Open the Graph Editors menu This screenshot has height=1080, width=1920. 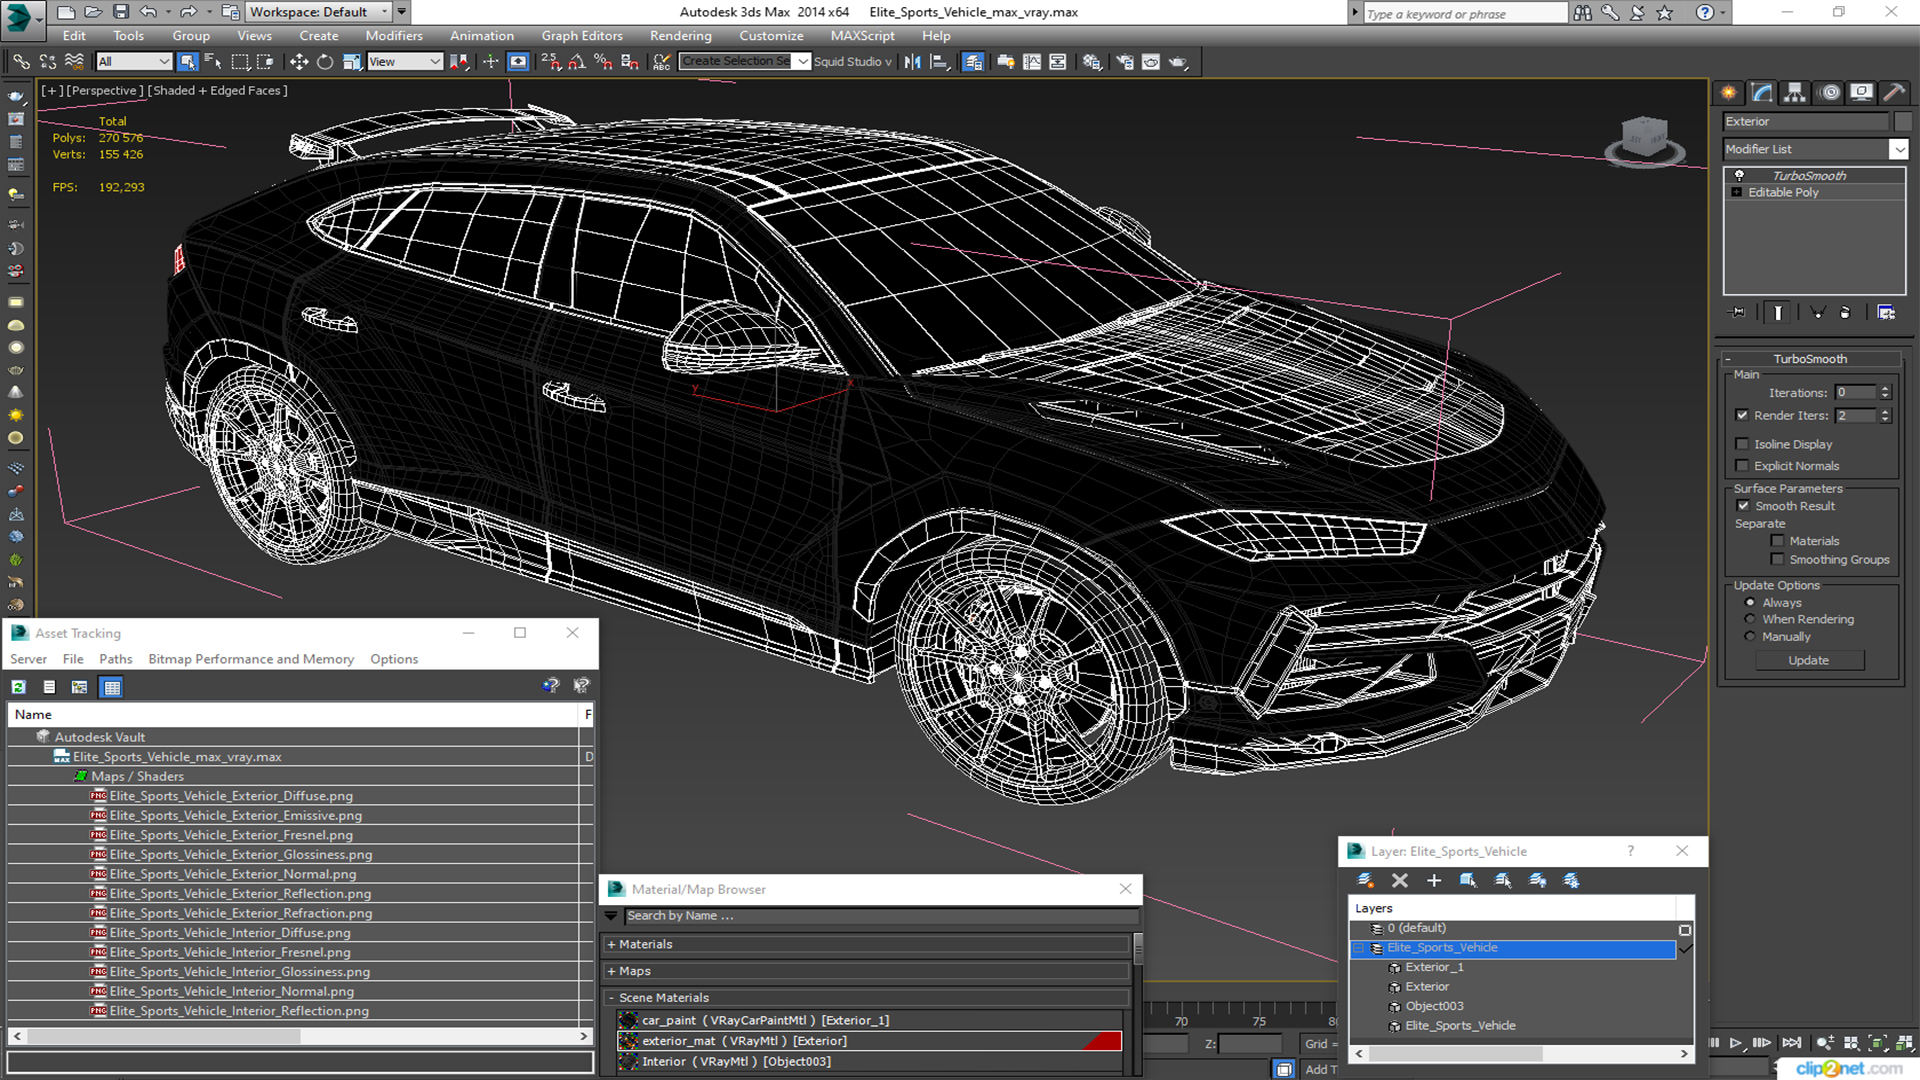(x=582, y=36)
